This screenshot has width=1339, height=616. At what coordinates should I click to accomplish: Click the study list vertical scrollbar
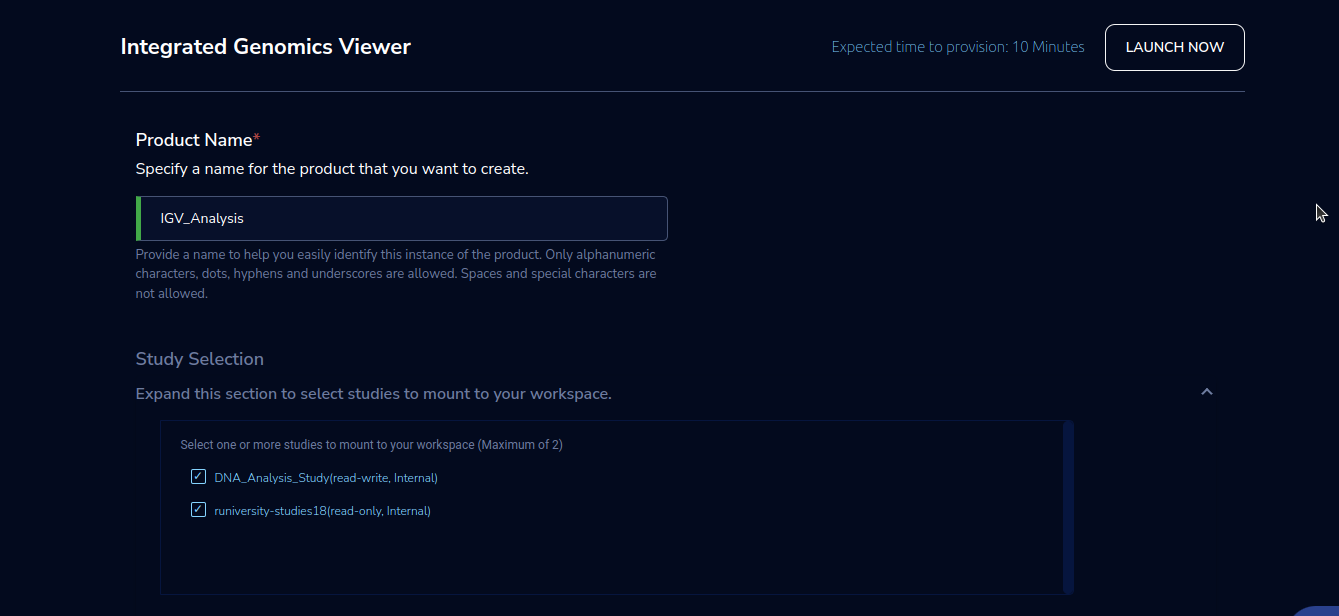pos(1068,507)
